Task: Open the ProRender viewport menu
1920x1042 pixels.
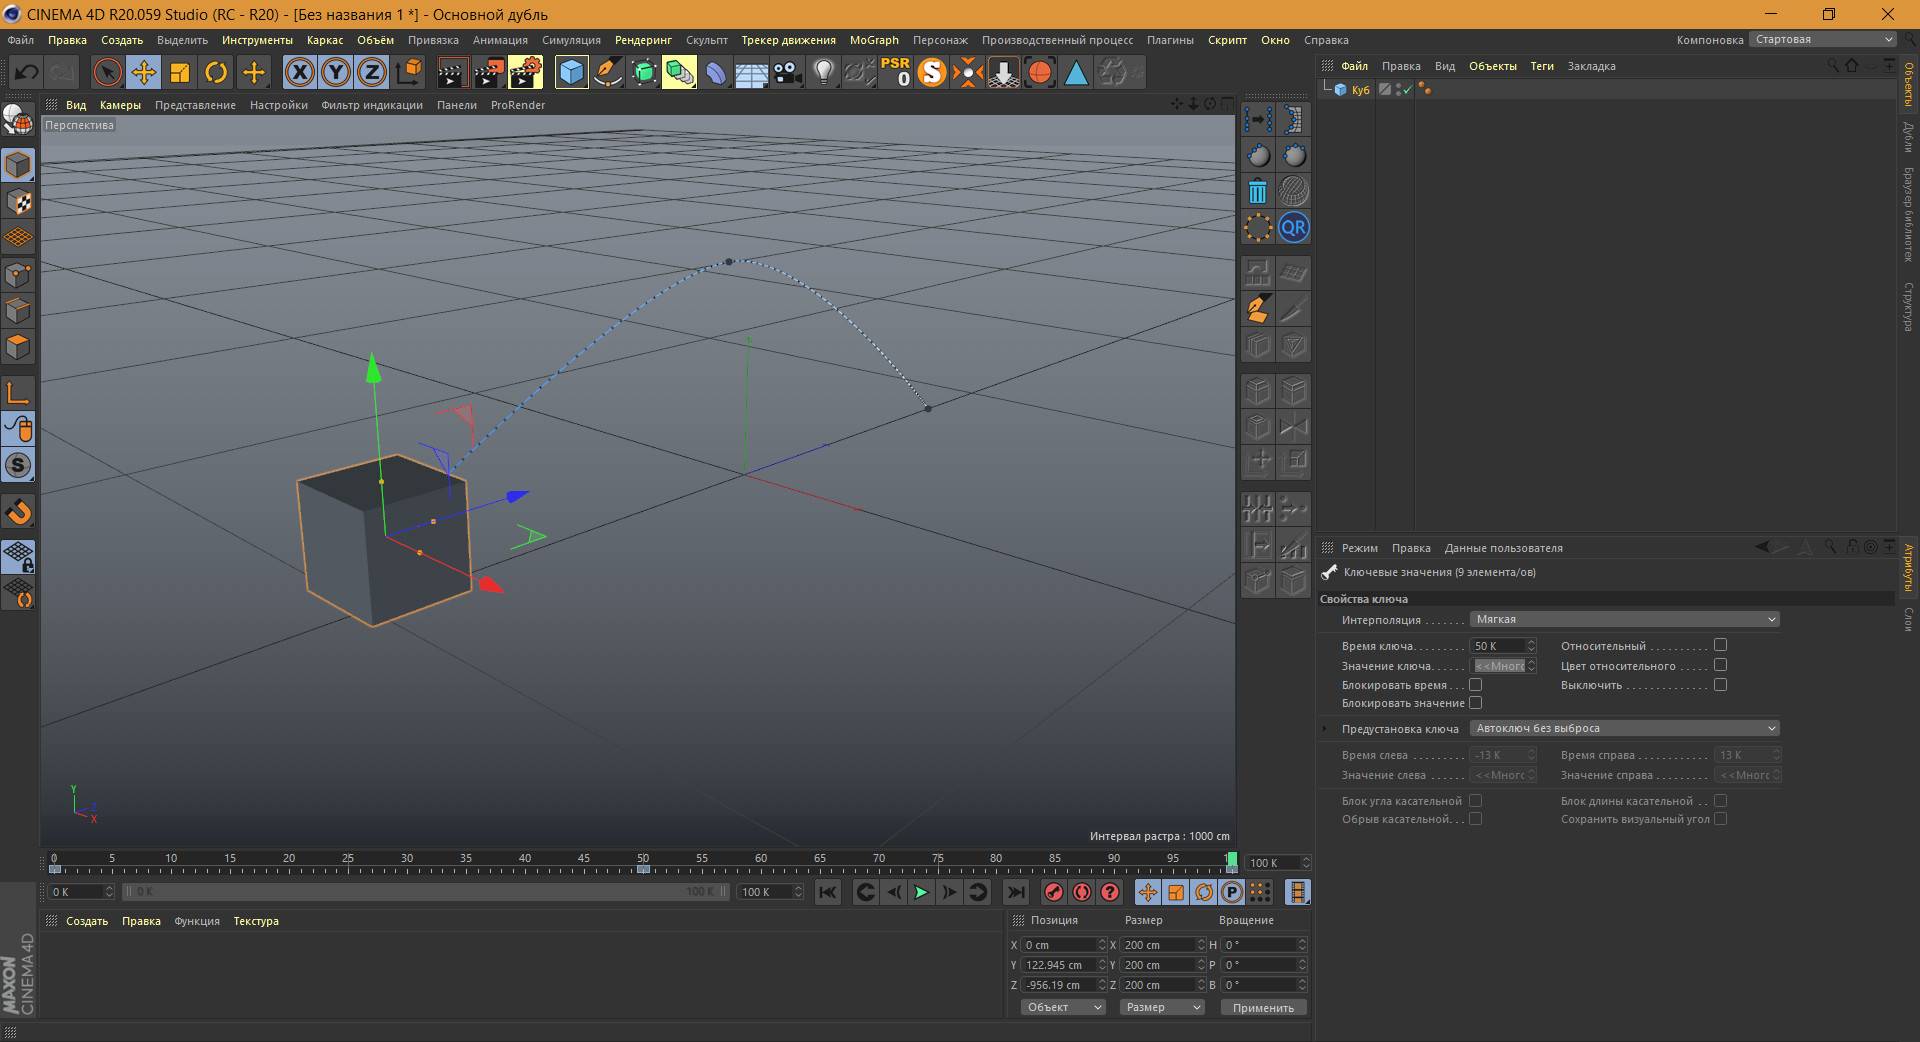Action: pyautogui.click(x=518, y=105)
